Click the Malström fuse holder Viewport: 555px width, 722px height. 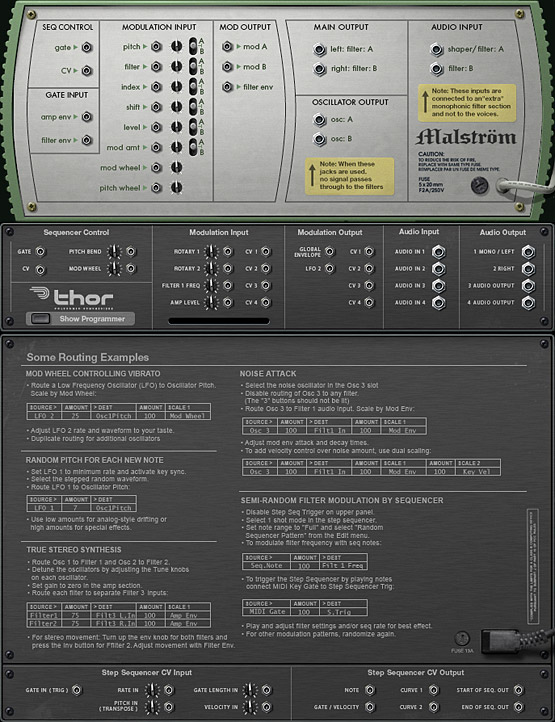click(x=479, y=186)
